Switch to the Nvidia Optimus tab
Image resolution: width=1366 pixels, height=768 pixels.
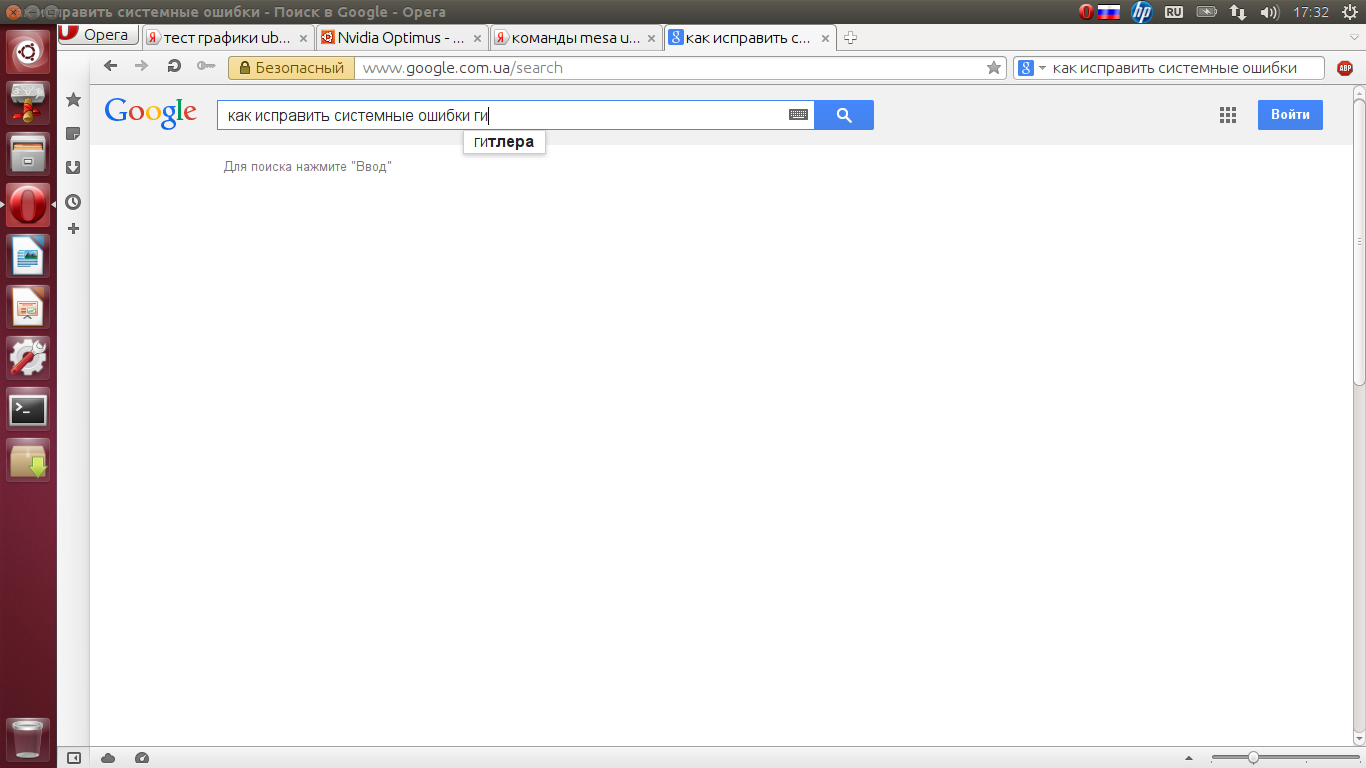click(x=400, y=38)
